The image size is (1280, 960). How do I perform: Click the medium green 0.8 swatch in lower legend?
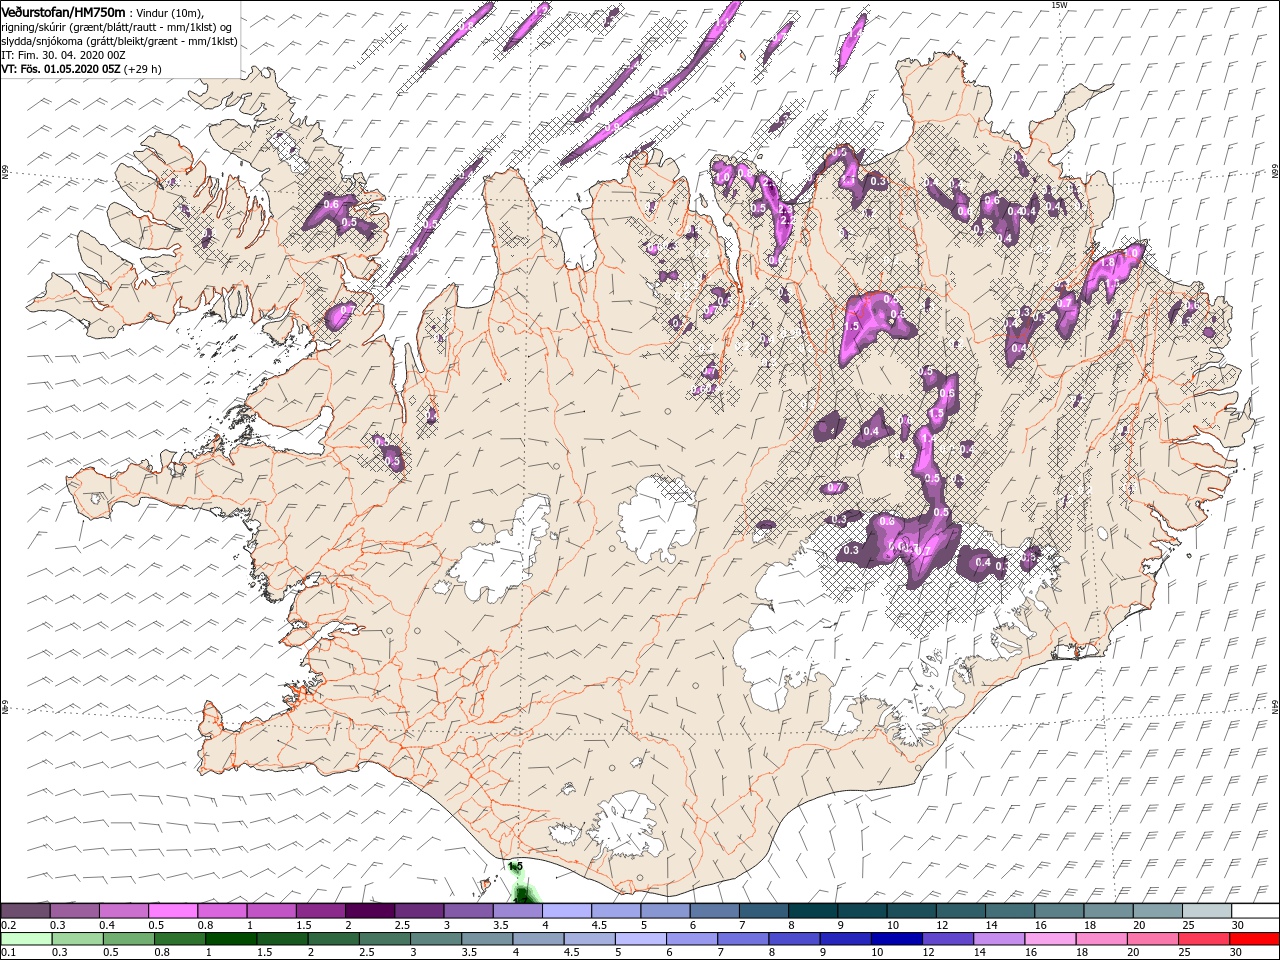[179, 939]
